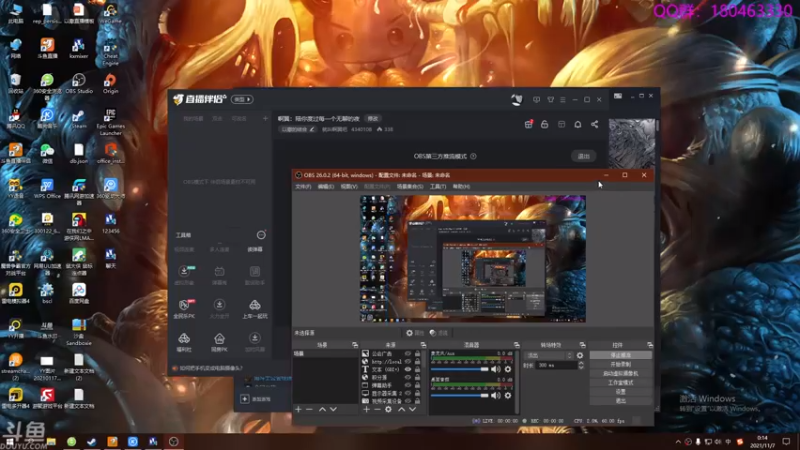The height and width of the screenshot is (450, 800).
Task: Add a new scene in OBS Scenes panel
Action: (x=298, y=409)
